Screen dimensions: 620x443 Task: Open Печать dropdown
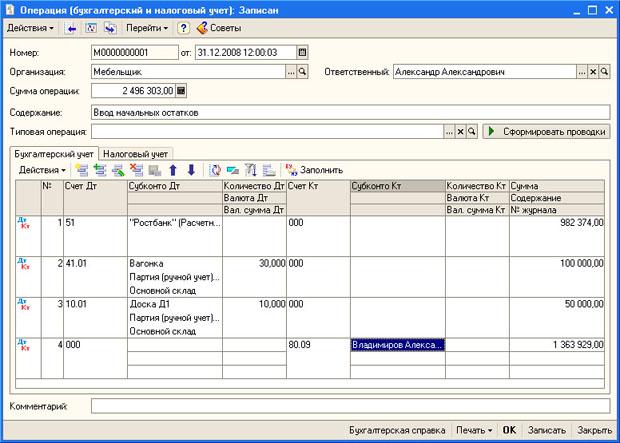(474, 430)
